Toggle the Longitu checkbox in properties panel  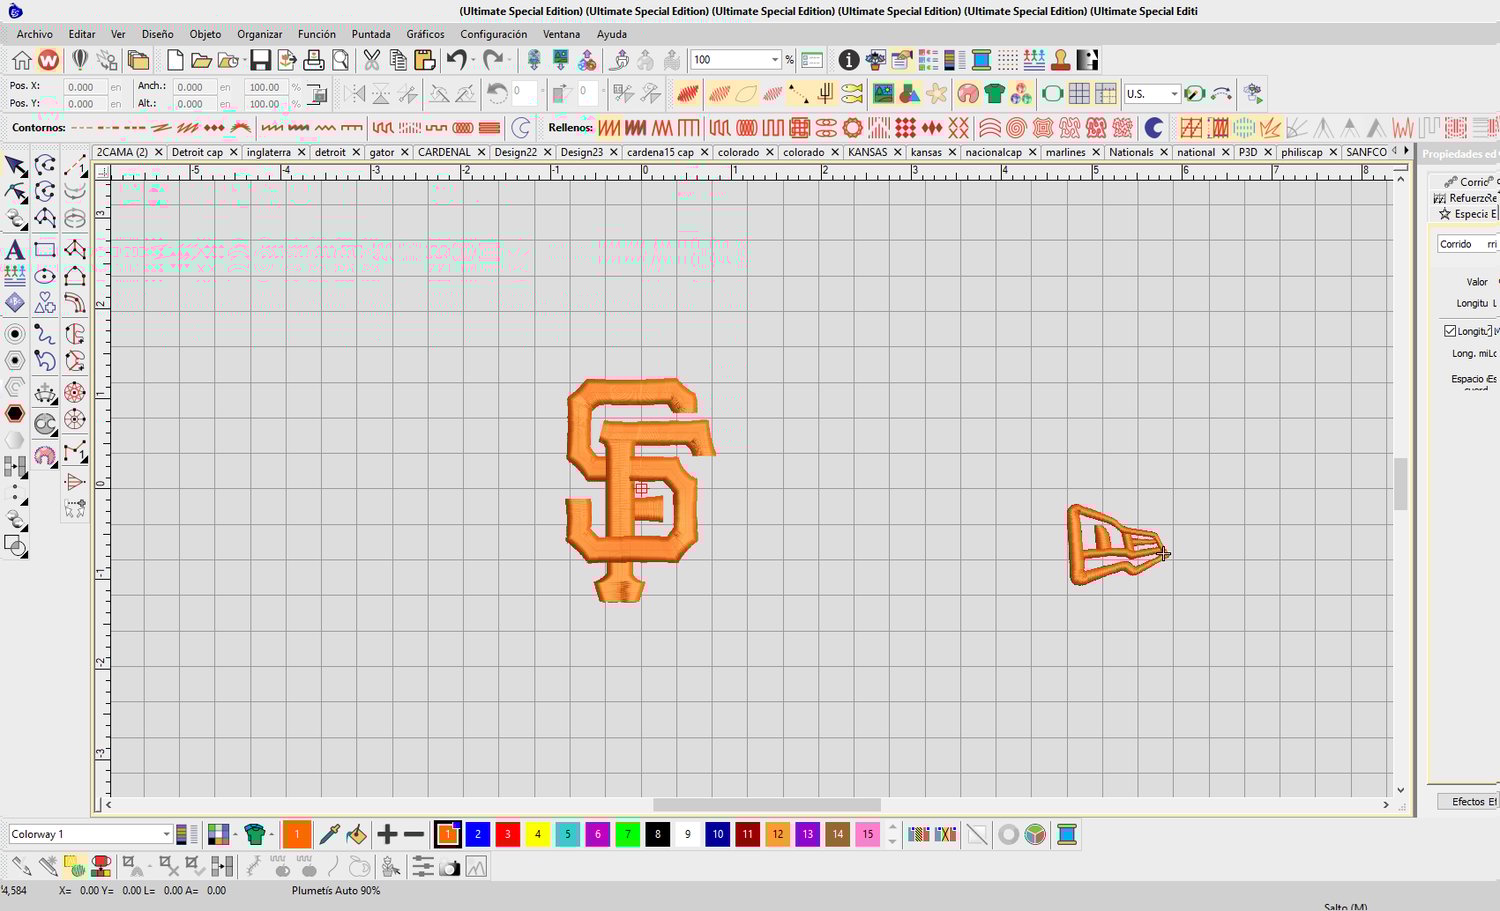(x=1450, y=331)
